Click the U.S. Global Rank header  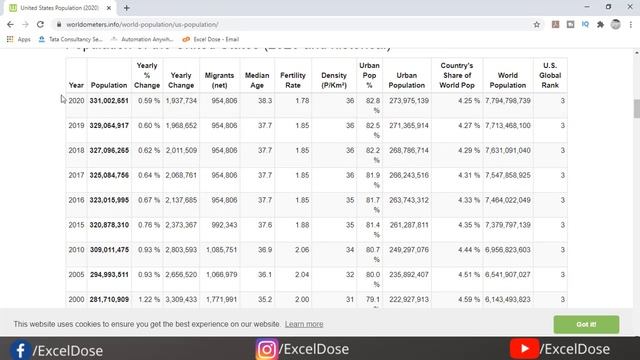[550, 75]
